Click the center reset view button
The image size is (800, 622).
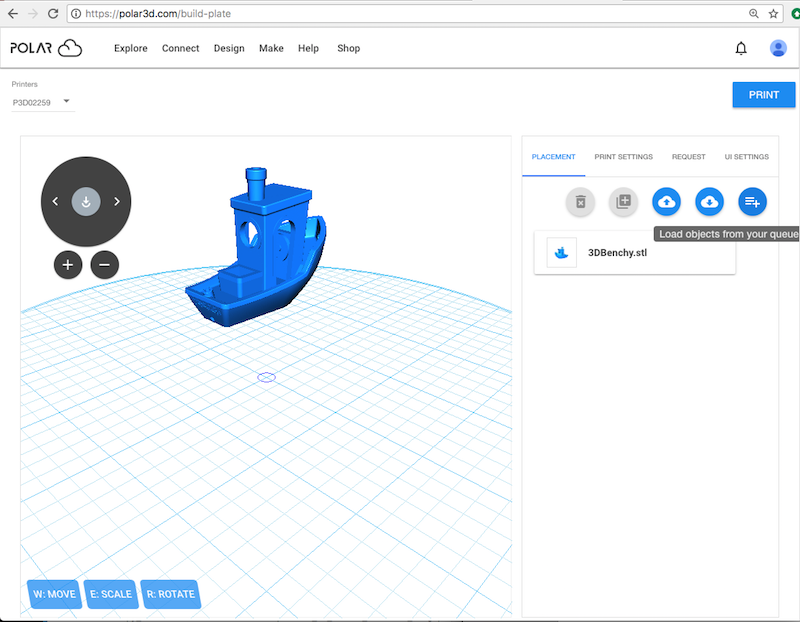tap(86, 202)
